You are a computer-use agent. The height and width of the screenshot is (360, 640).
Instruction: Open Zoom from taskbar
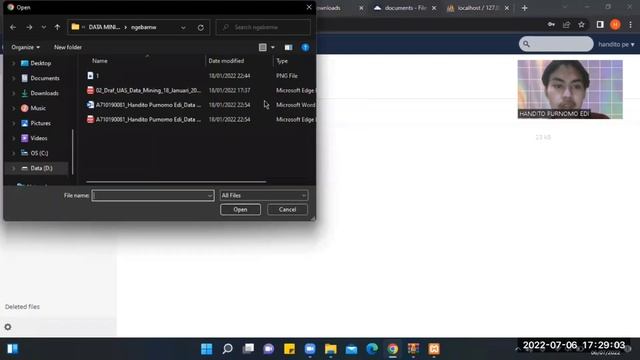tap(310, 349)
